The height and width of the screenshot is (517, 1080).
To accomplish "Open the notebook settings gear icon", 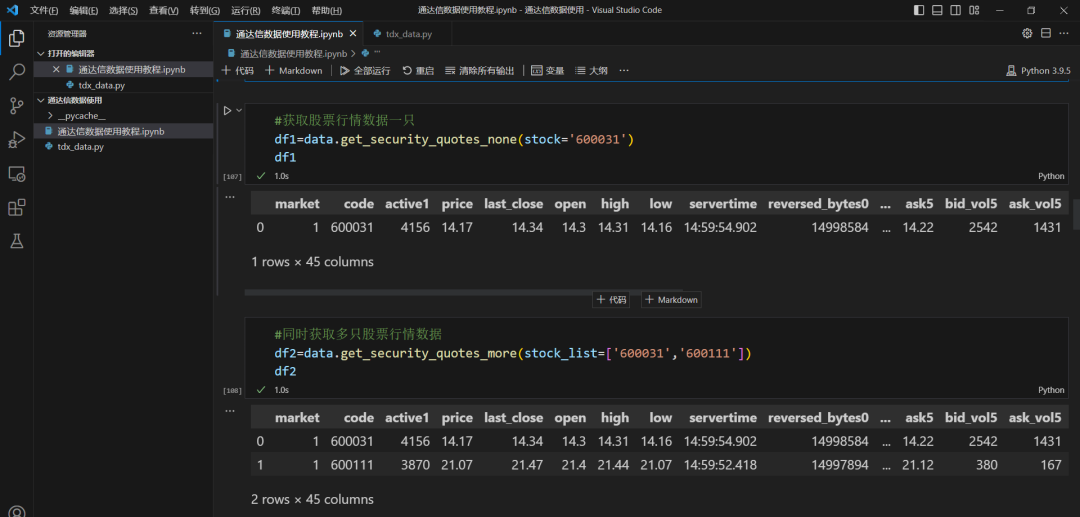I will (x=1027, y=33).
